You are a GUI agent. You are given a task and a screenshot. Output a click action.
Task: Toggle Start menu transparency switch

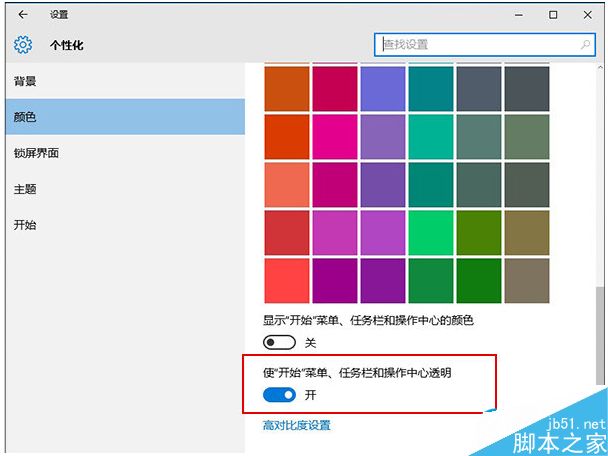coord(279,395)
